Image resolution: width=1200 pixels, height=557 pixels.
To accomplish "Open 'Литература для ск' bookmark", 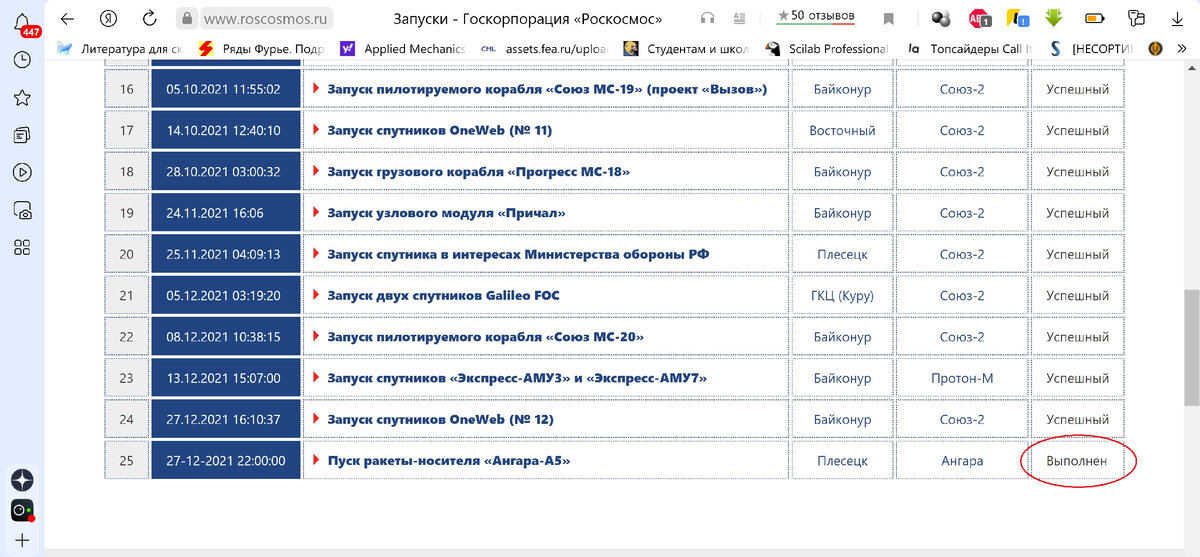I will (119, 48).
